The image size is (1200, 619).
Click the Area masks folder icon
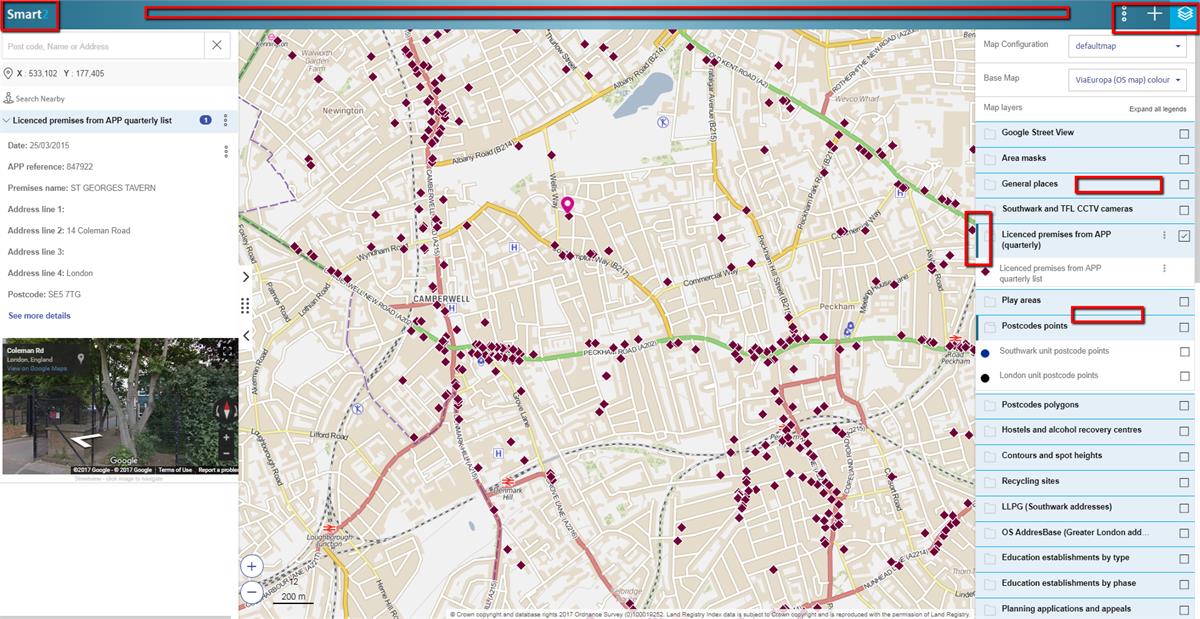click(x=990, y=159)
